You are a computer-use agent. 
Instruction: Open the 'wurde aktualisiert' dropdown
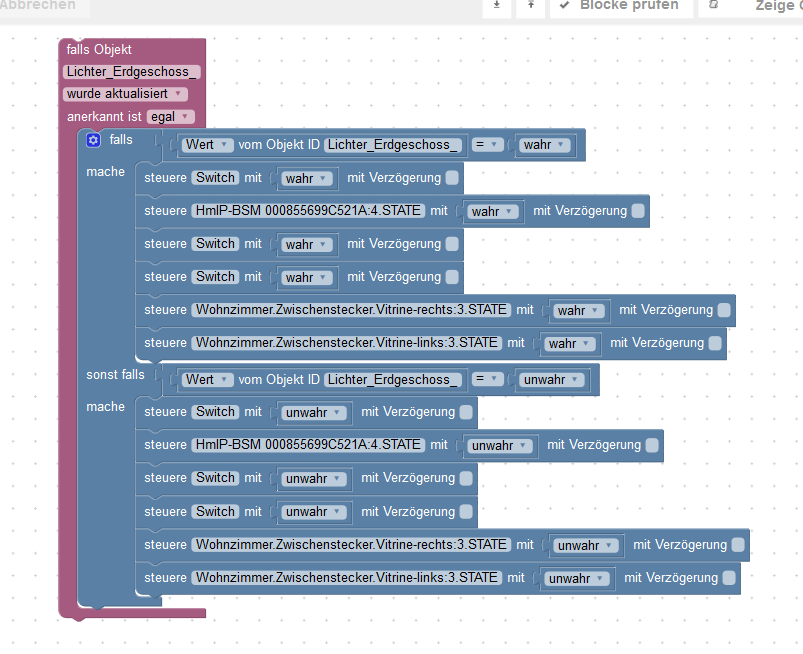[x=125, y=94]
